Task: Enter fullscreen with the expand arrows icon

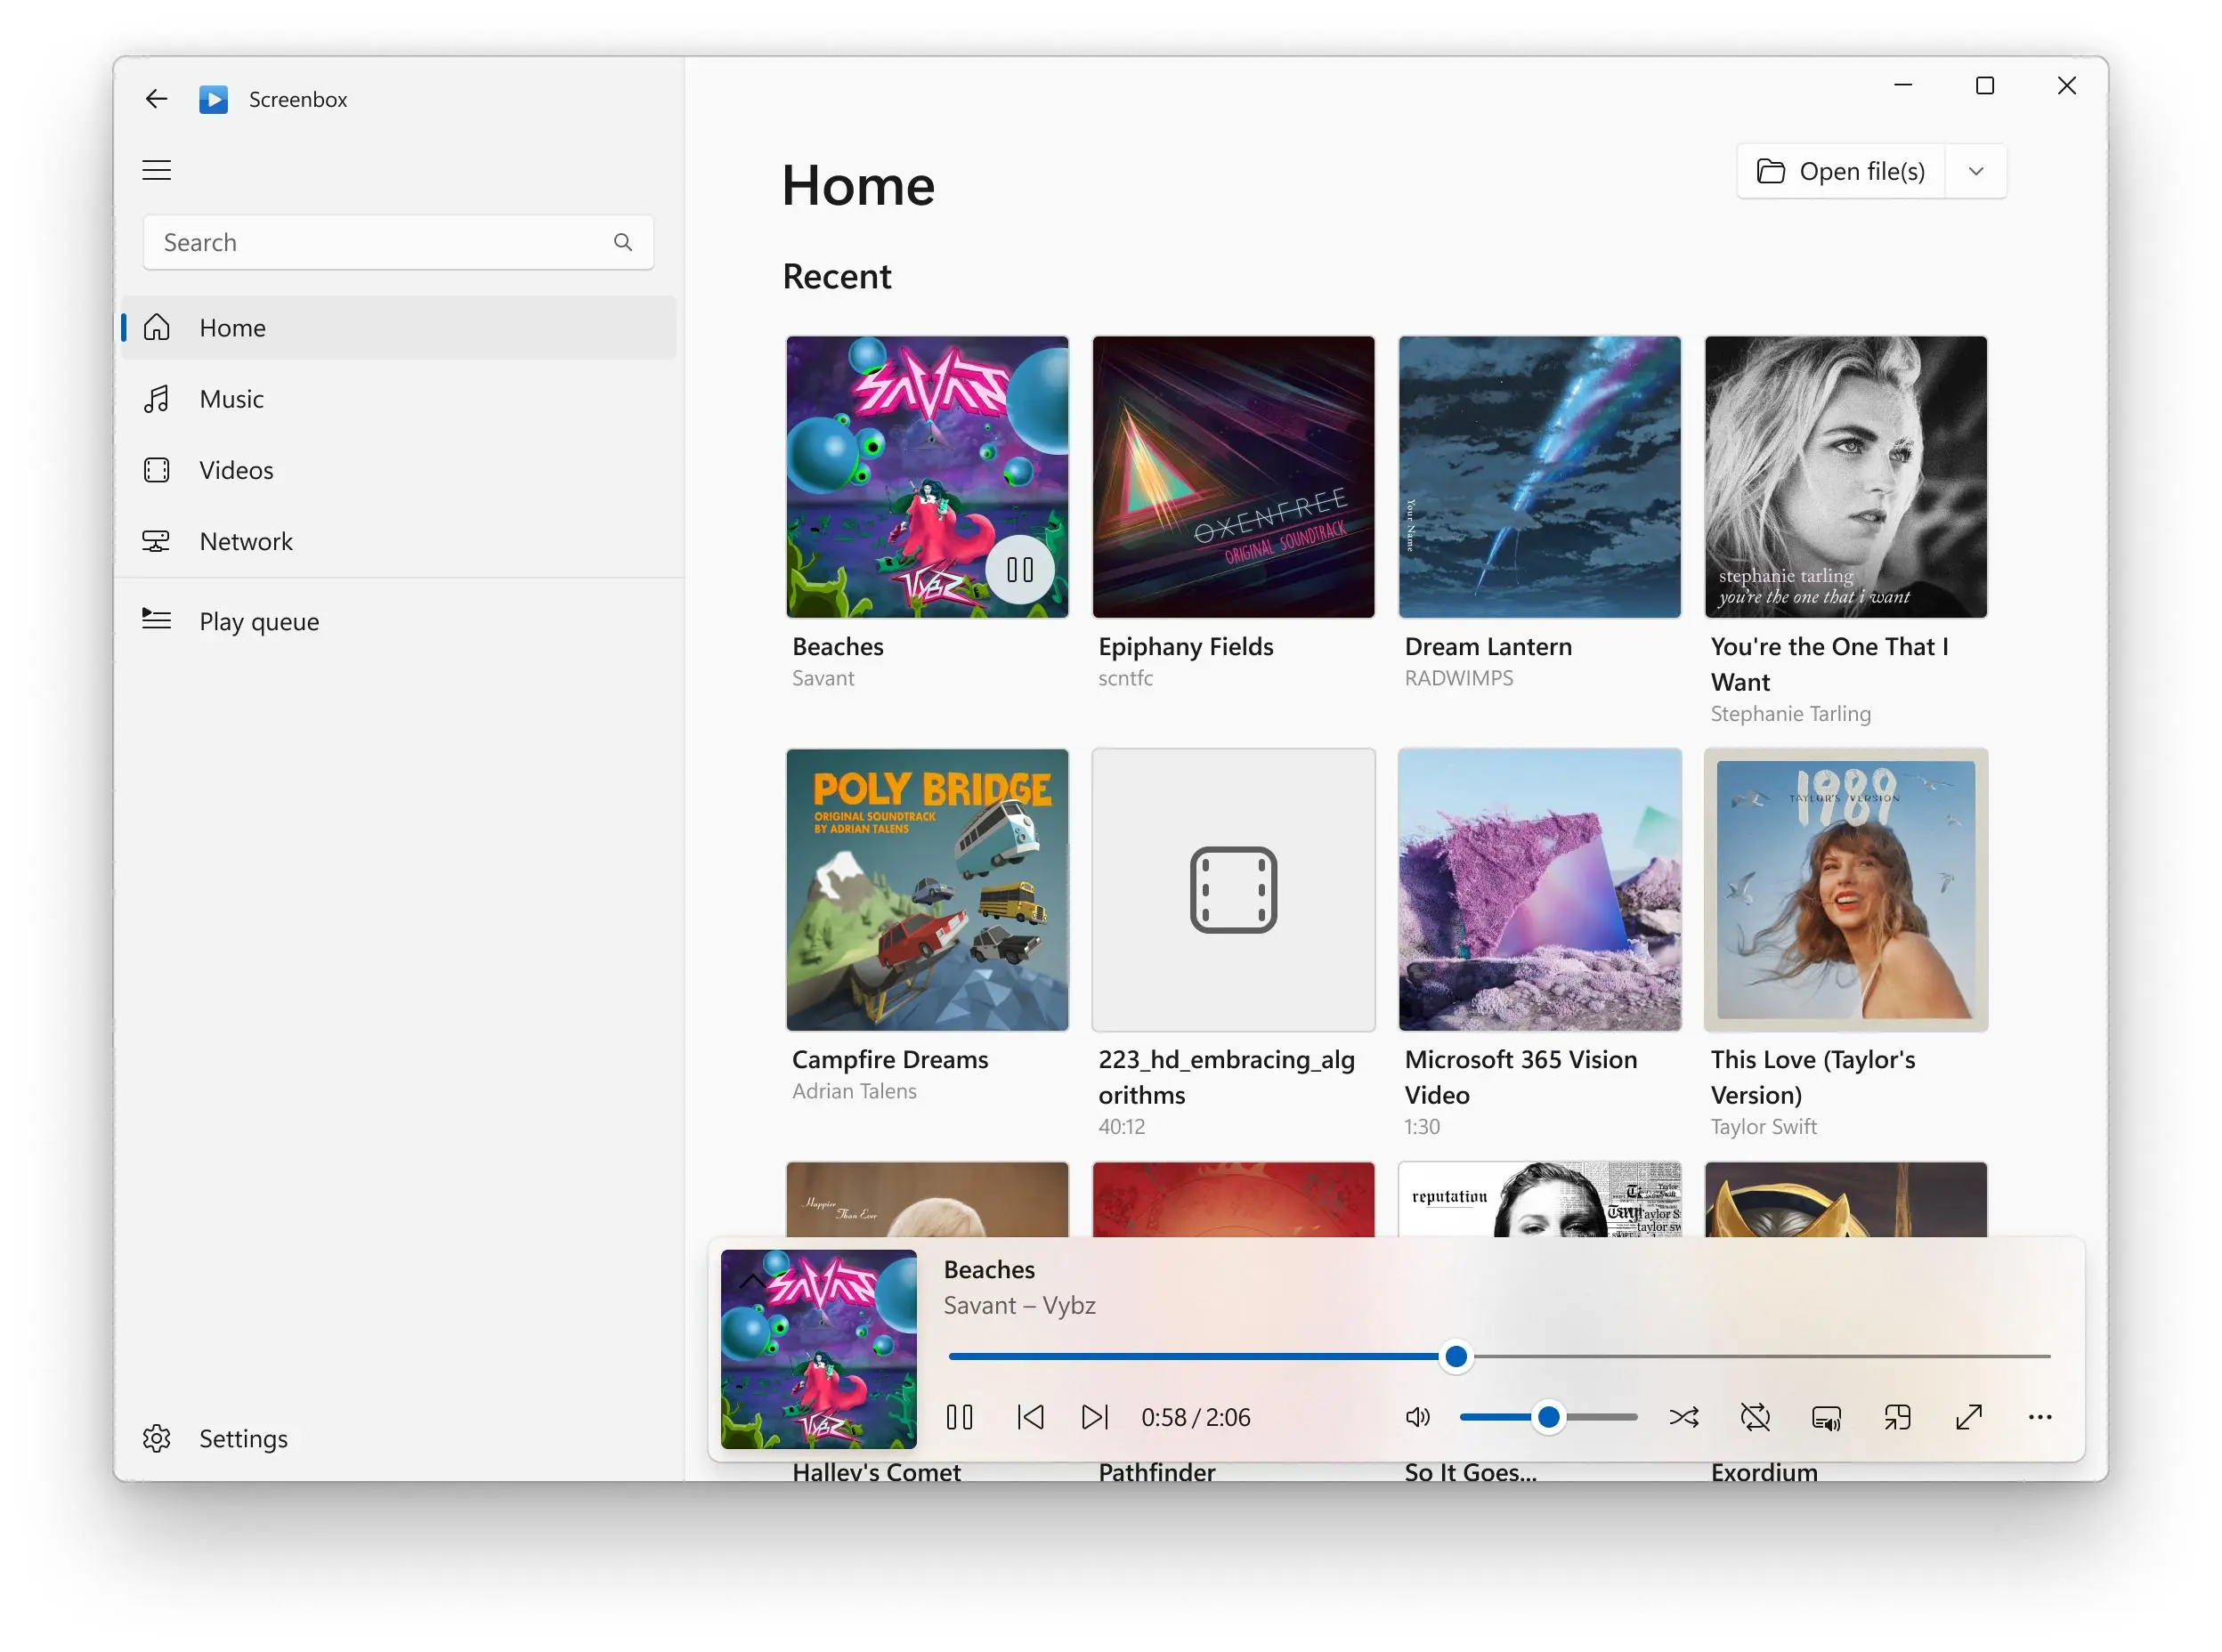Action: tap(1968, 1417)
